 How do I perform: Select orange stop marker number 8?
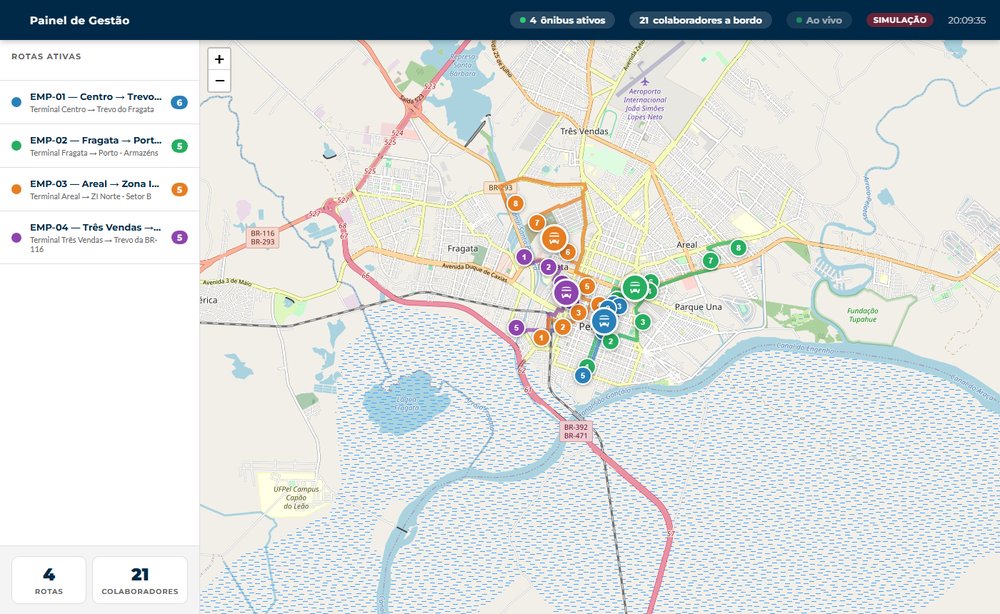pos(515,203)
